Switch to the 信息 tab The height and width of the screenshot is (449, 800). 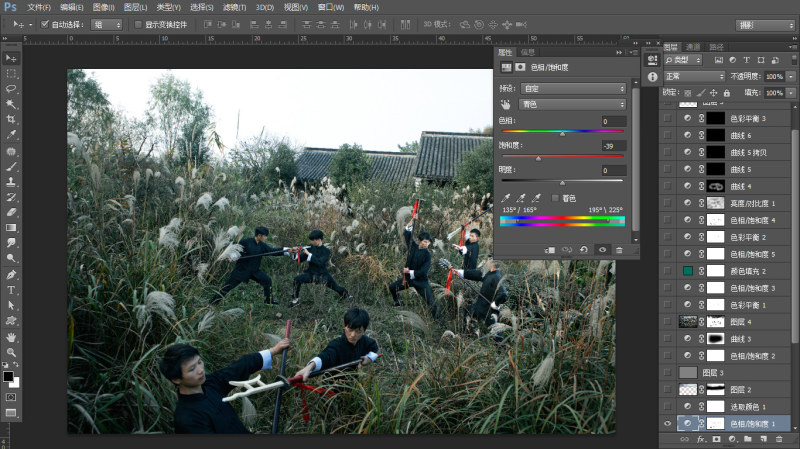point(528,52)
